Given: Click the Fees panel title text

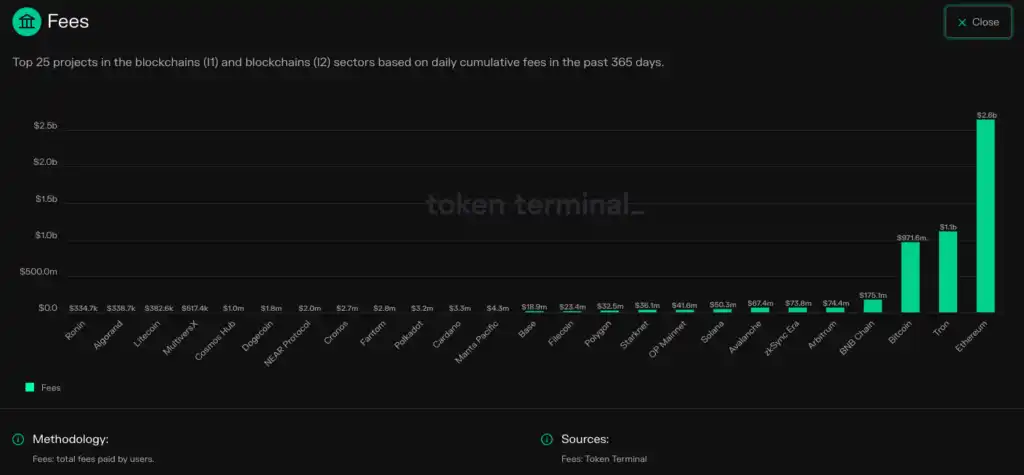Looking at the screenshot, I should [x=69, y=21].
